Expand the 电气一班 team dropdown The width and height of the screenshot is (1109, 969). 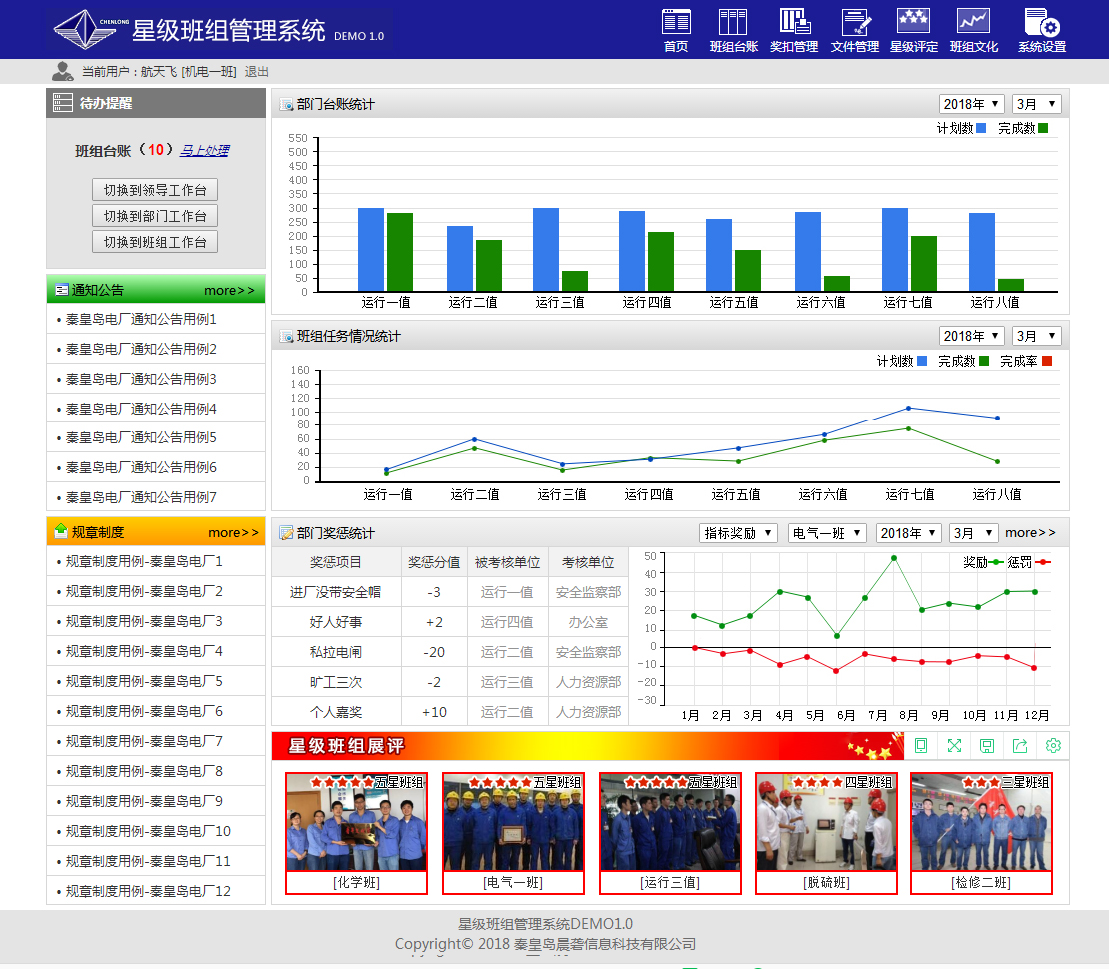click(x=827, y=533)
